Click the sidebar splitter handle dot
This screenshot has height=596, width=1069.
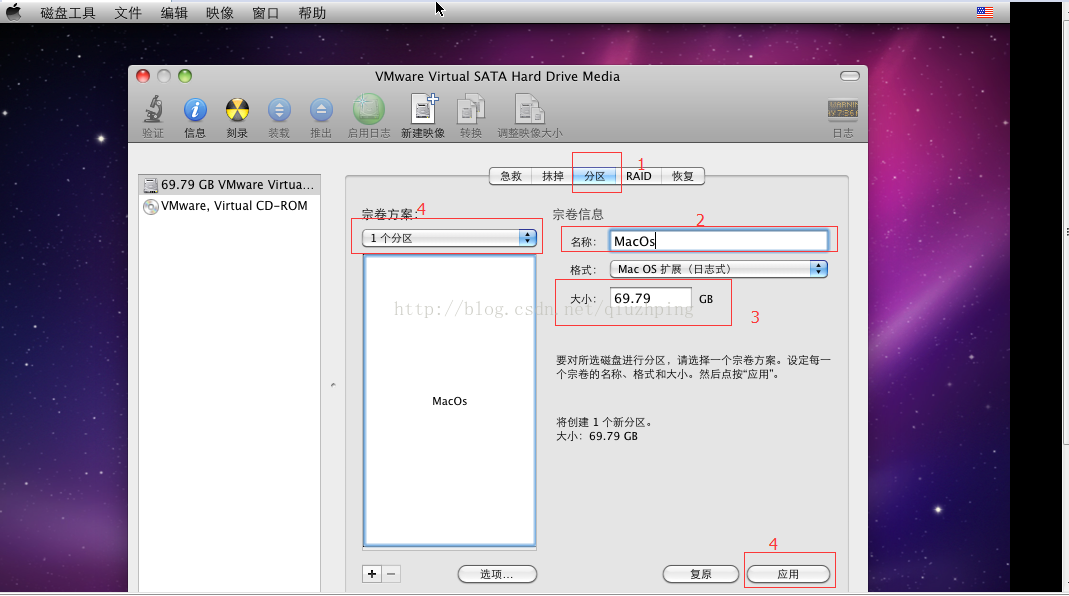tap(333, 385)
